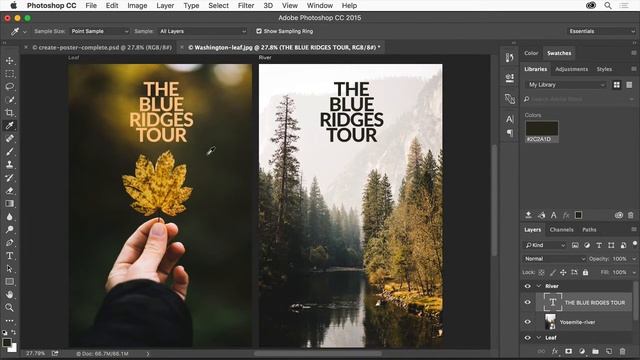This screenshot has height=360, width=640.
Task: Click the #2C2A1D library color swatch
Action: pos(542,128)
